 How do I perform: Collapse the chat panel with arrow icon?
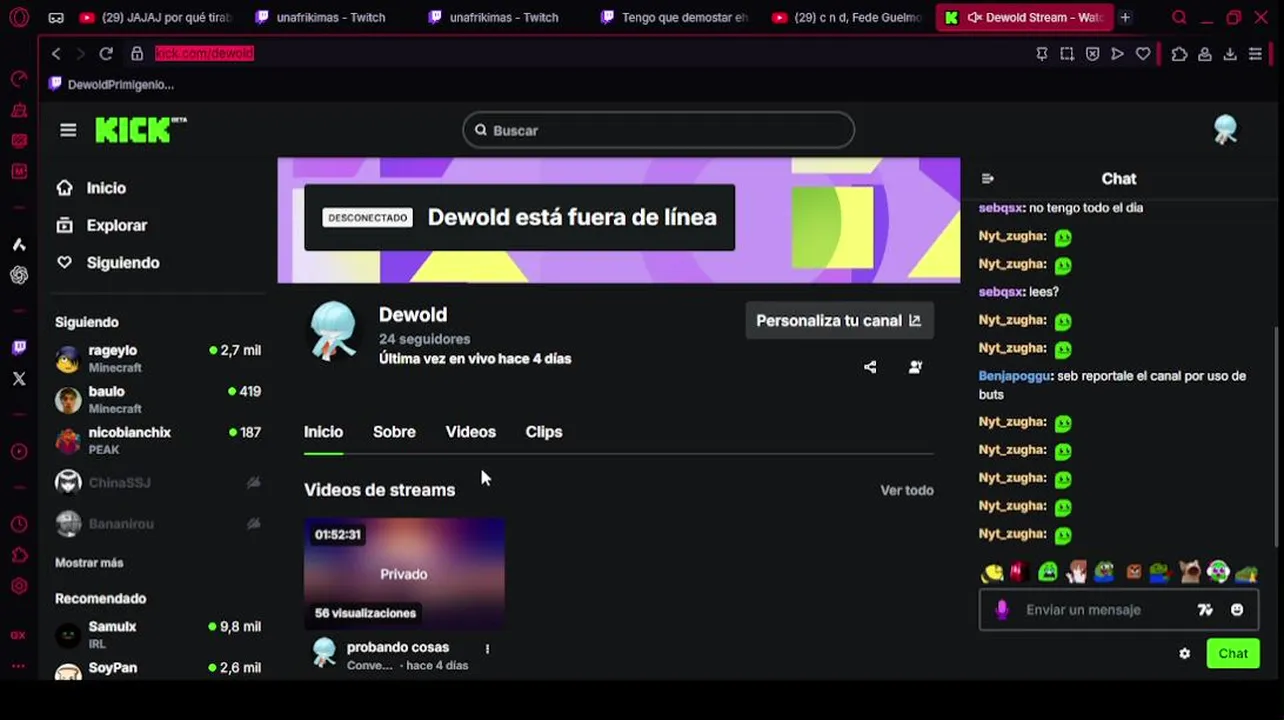pyautogui.click(x=988, y=179)
